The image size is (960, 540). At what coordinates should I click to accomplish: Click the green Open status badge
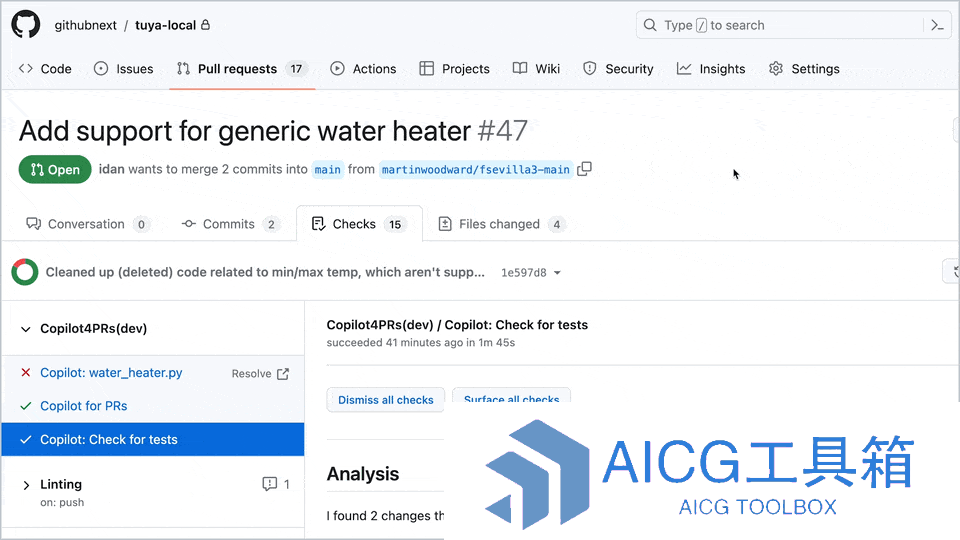55,170
